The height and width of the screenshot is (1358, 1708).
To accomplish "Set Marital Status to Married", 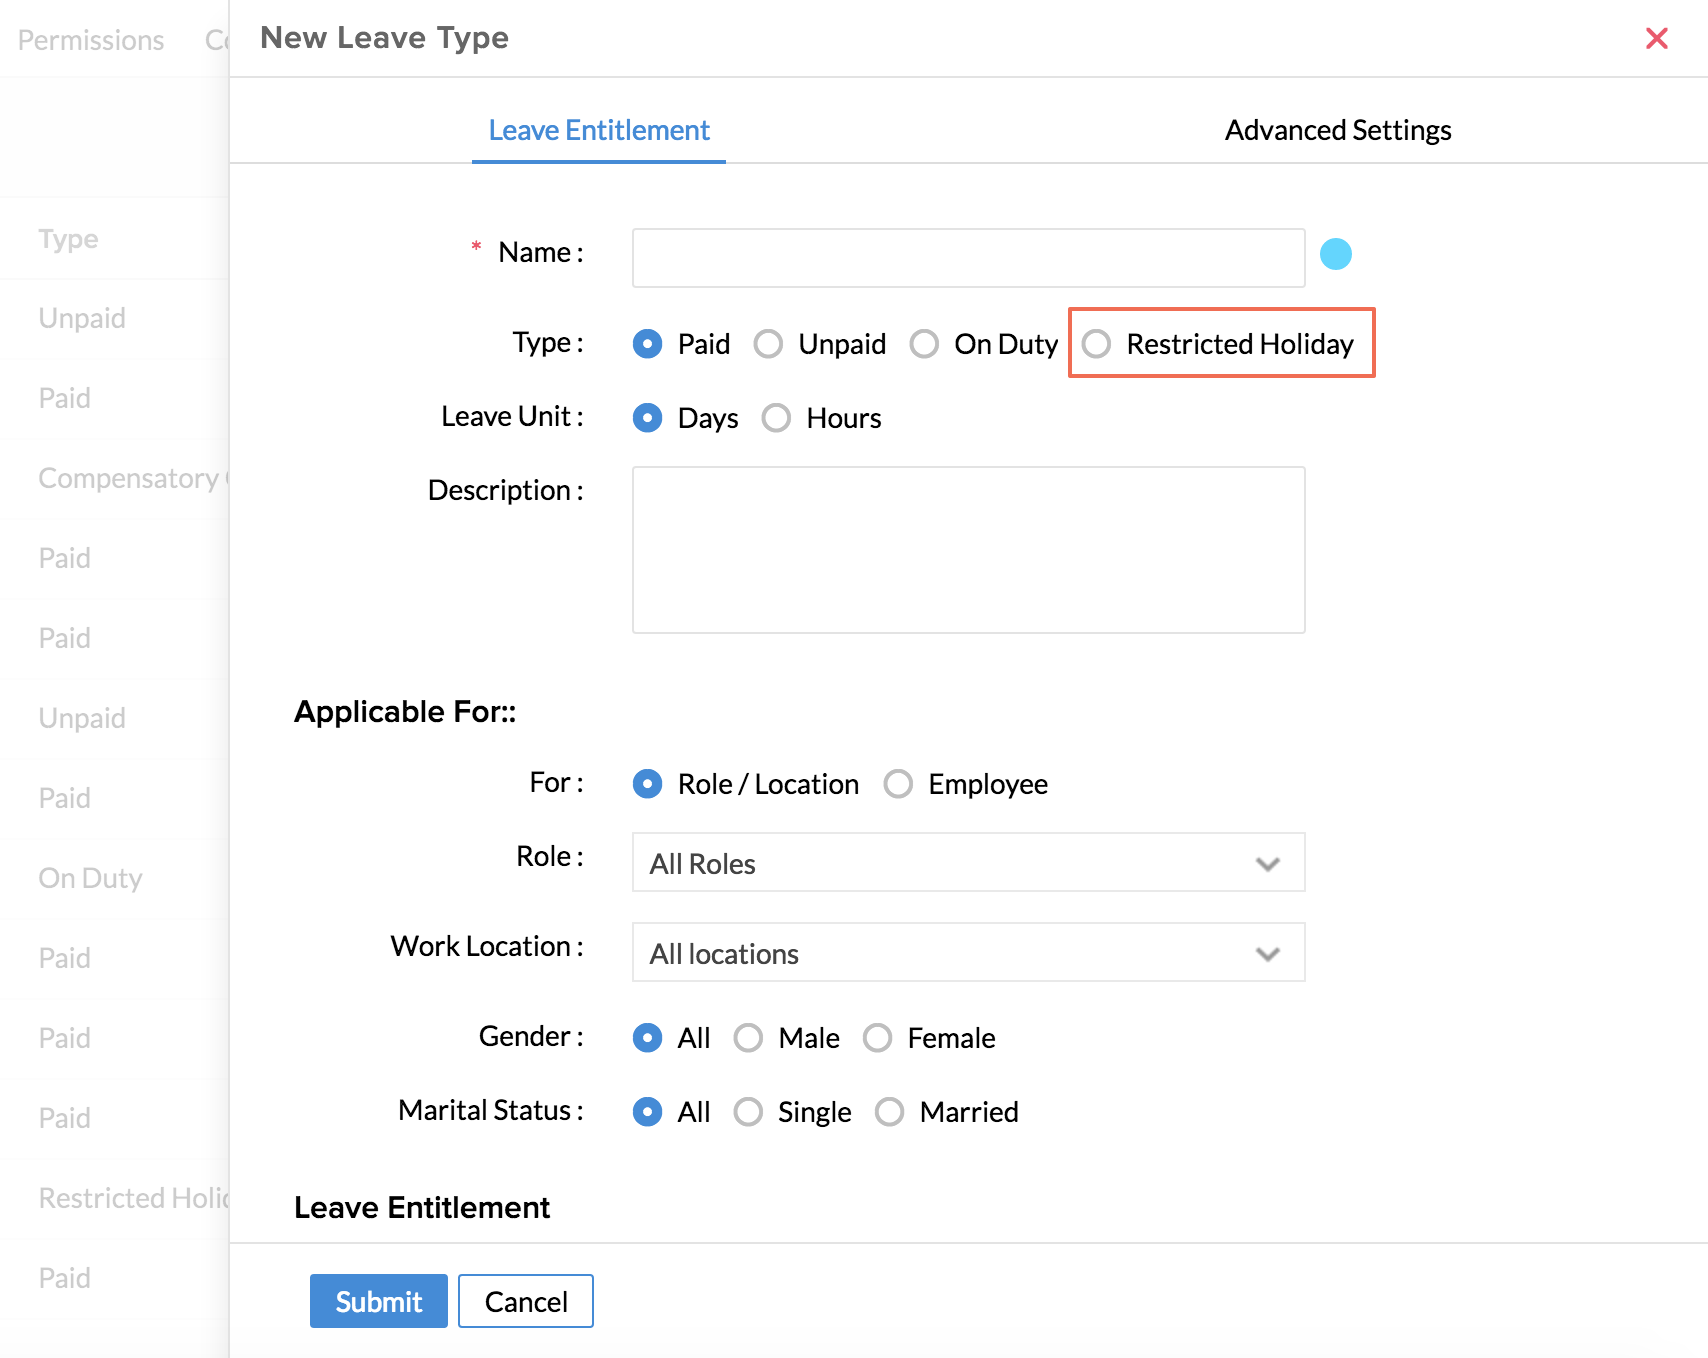I will (889, 1112).
